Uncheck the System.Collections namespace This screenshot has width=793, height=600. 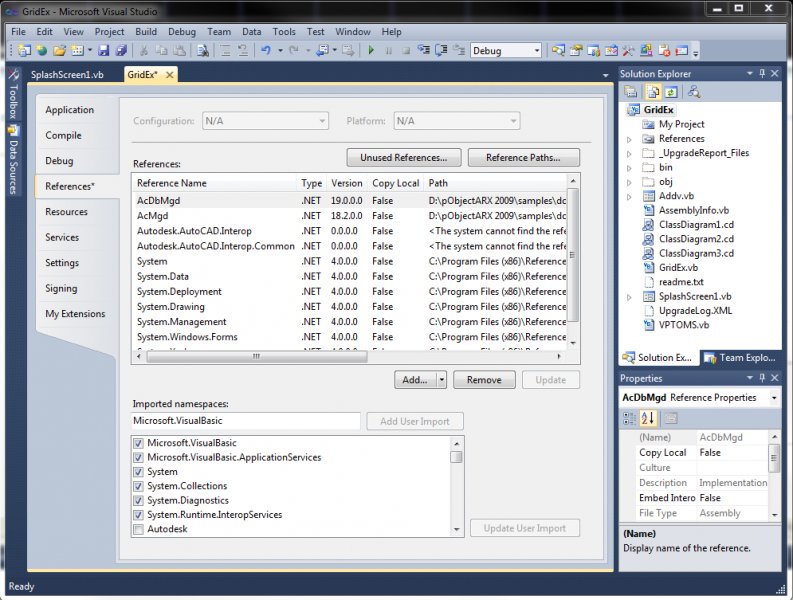pyautogui.click(x=138, y=486)
